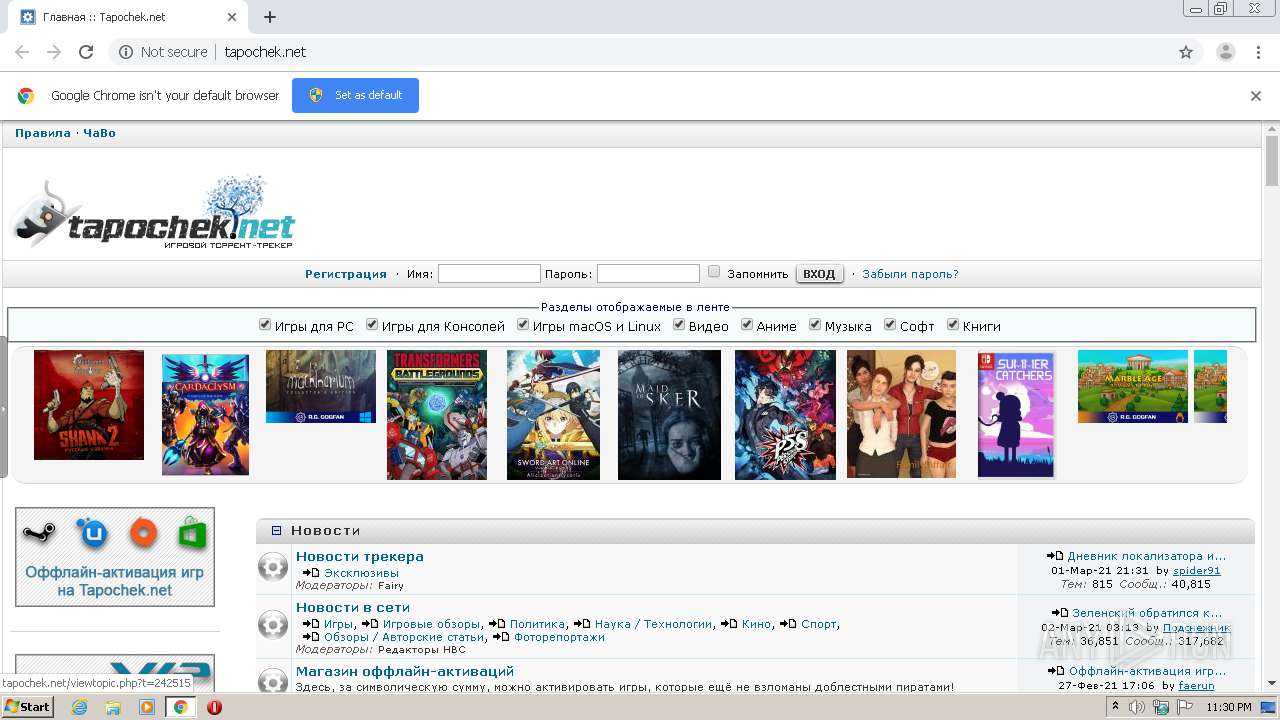Uncheck the Видео checkbox
This screenshot has height=720, width=1280.
pyautogui.click(x=679, y=325)
